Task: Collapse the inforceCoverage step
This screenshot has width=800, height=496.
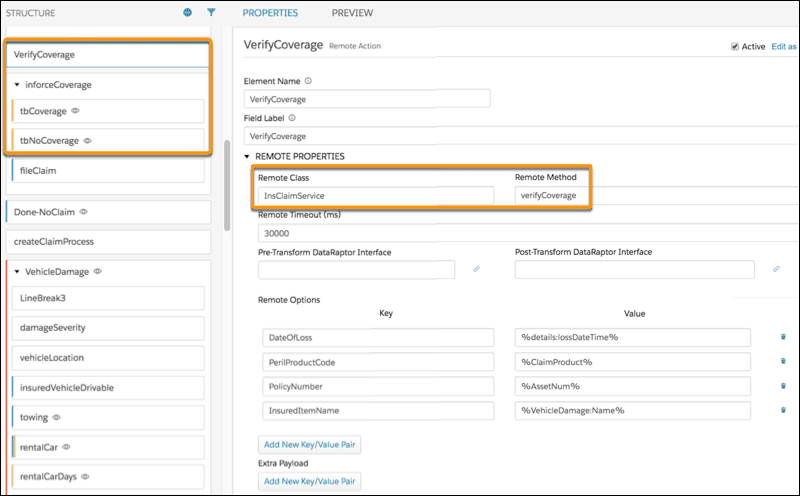Action: click(17, 85)
